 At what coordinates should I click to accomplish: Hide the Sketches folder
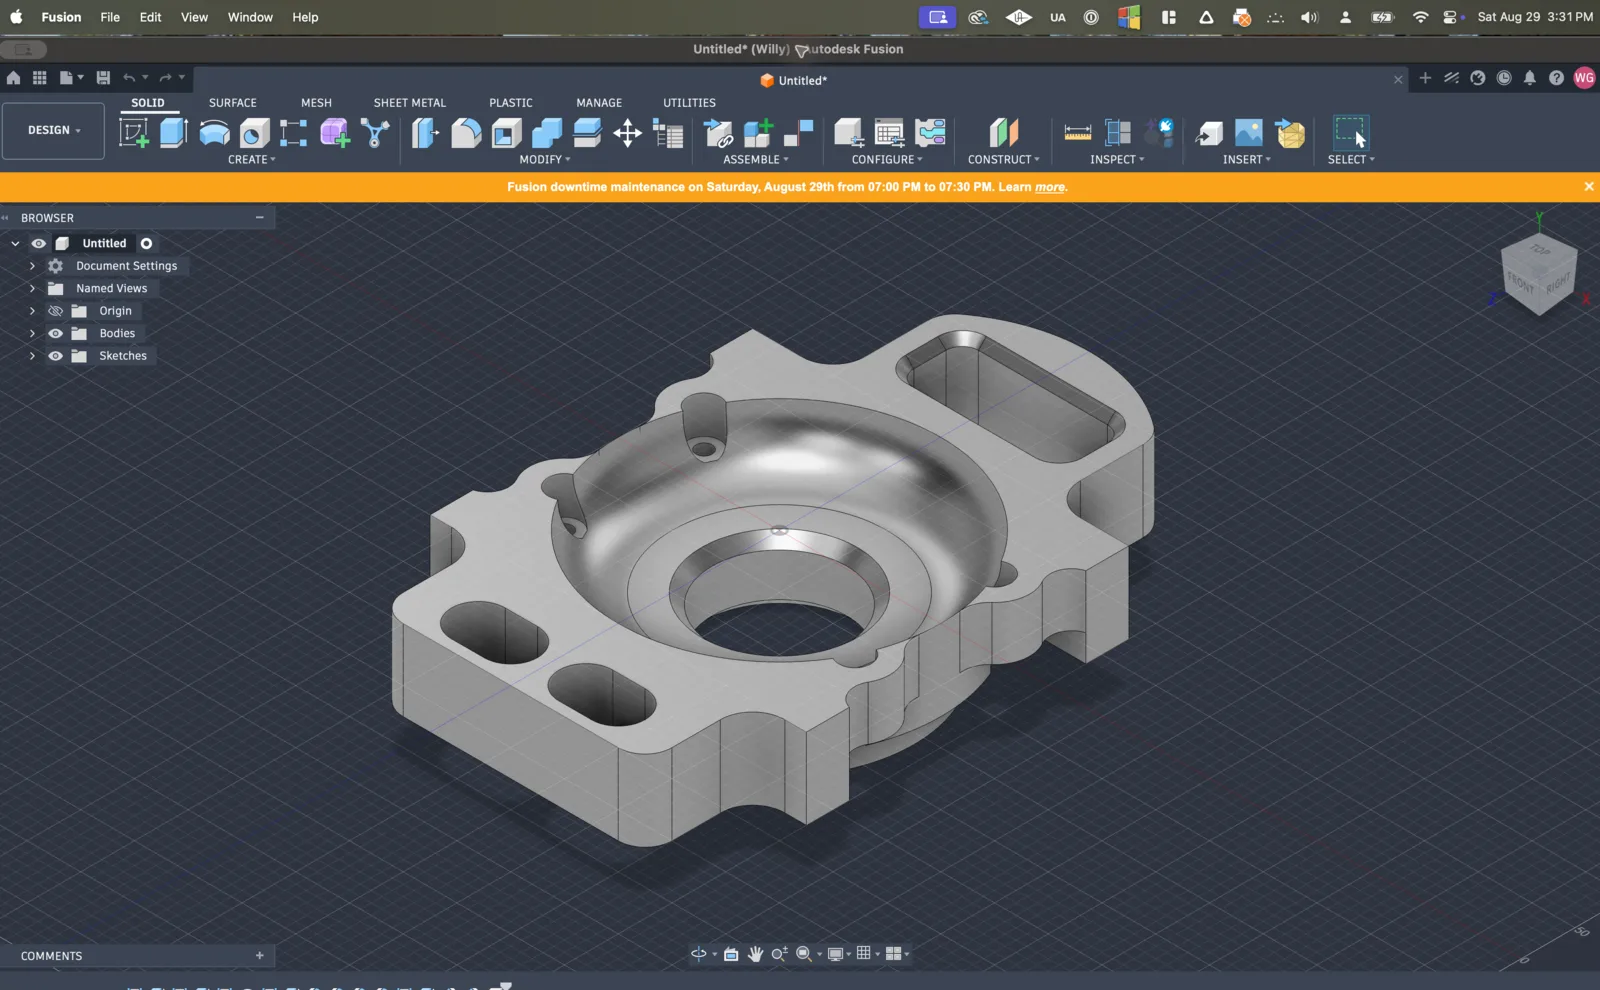pyautogui.click(x=55, y=356)
